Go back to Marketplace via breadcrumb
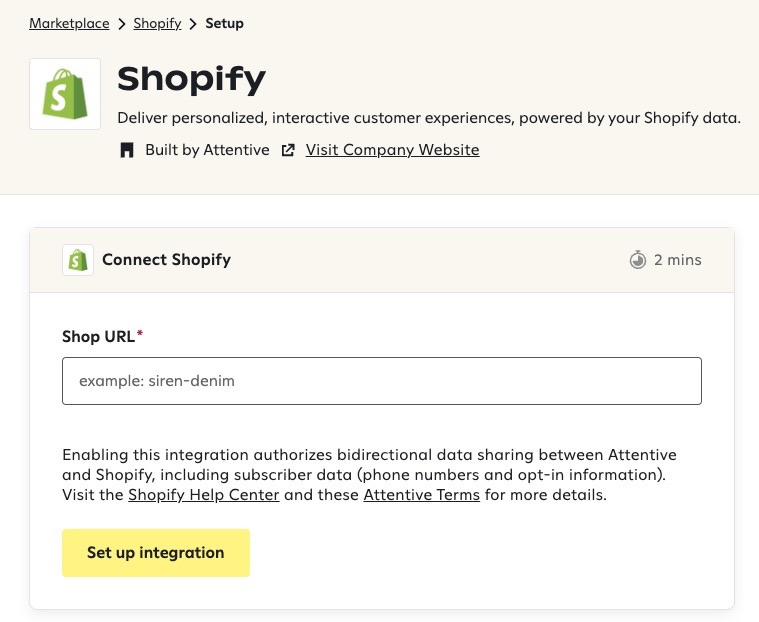Image resolution: width=759 pixels, height=622 pixels. tap(69, 24)
